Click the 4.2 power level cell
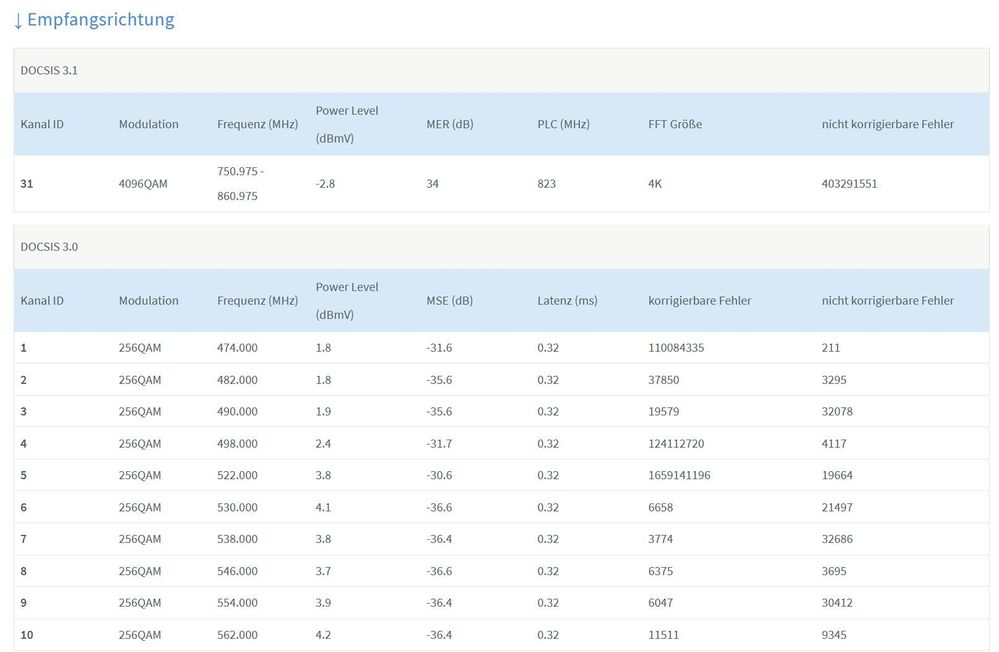Image resolution: width=999 pixels, height=652 pixels. click(x=323, y=635)
